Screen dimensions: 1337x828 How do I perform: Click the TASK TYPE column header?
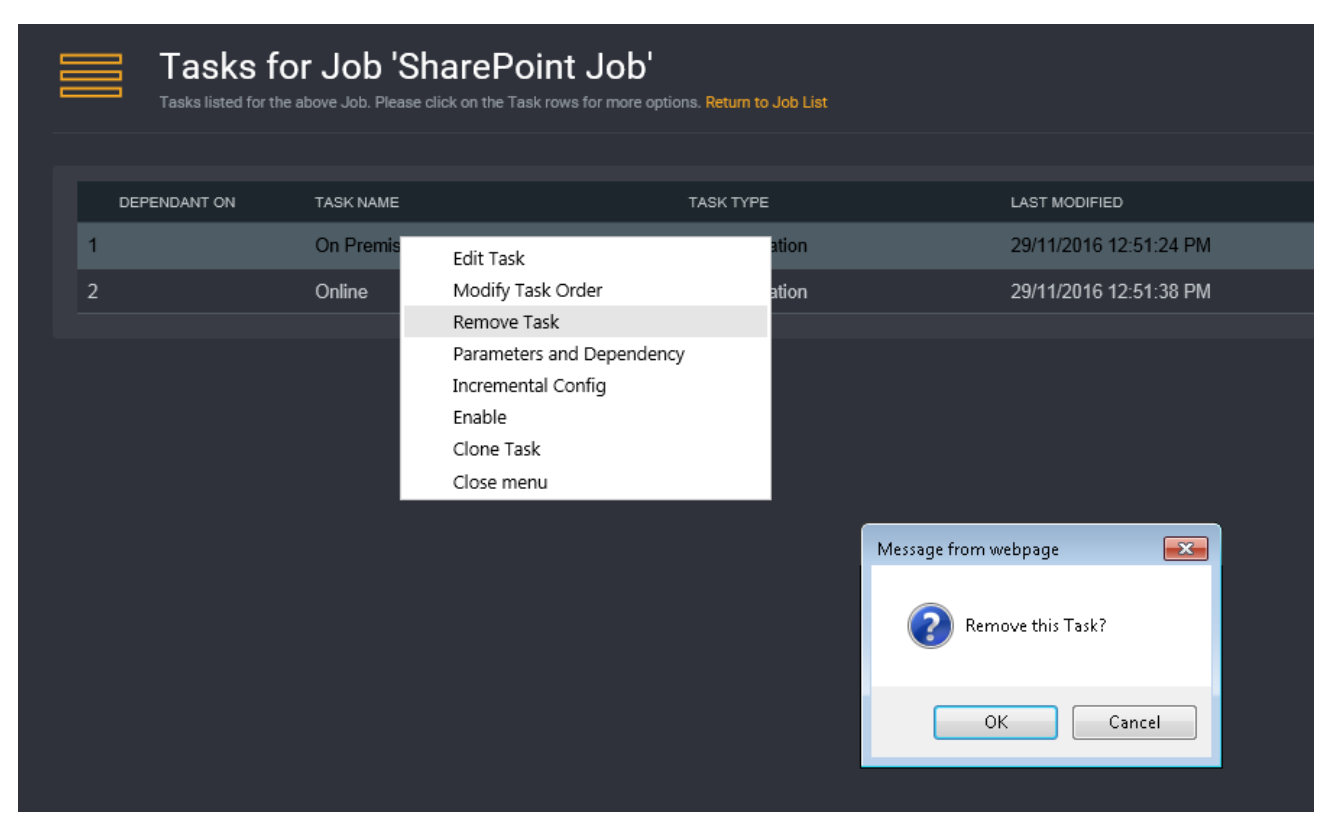[728, 202]
